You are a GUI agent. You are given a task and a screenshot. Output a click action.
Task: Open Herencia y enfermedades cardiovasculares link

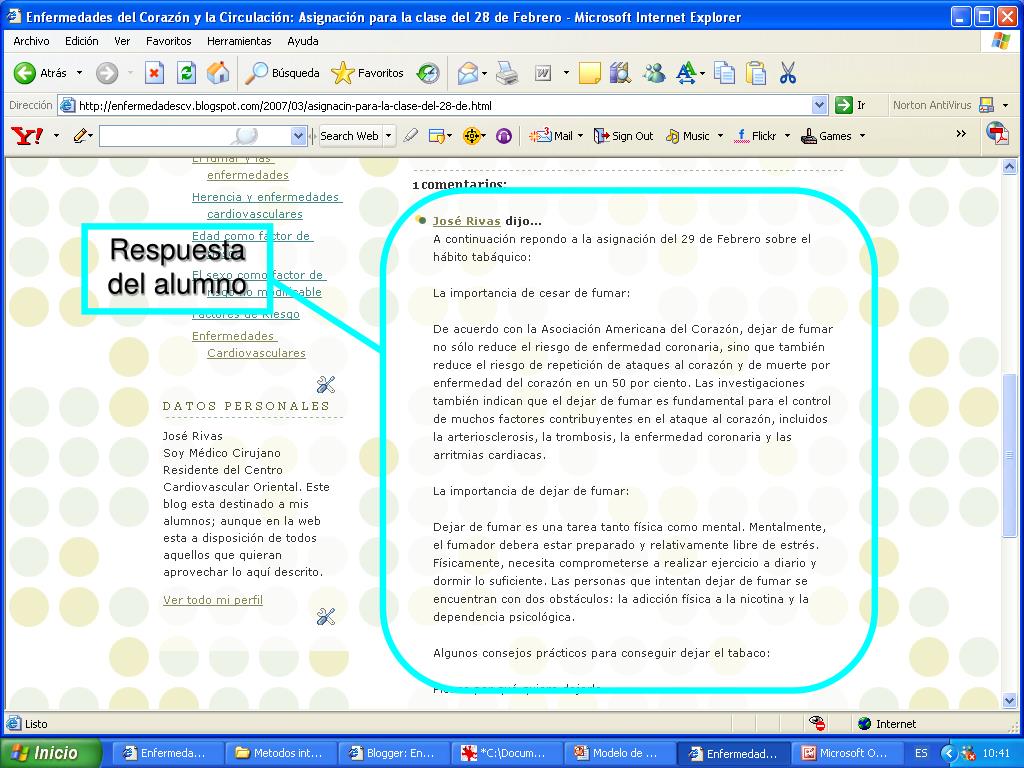click(x=267, y=205)
